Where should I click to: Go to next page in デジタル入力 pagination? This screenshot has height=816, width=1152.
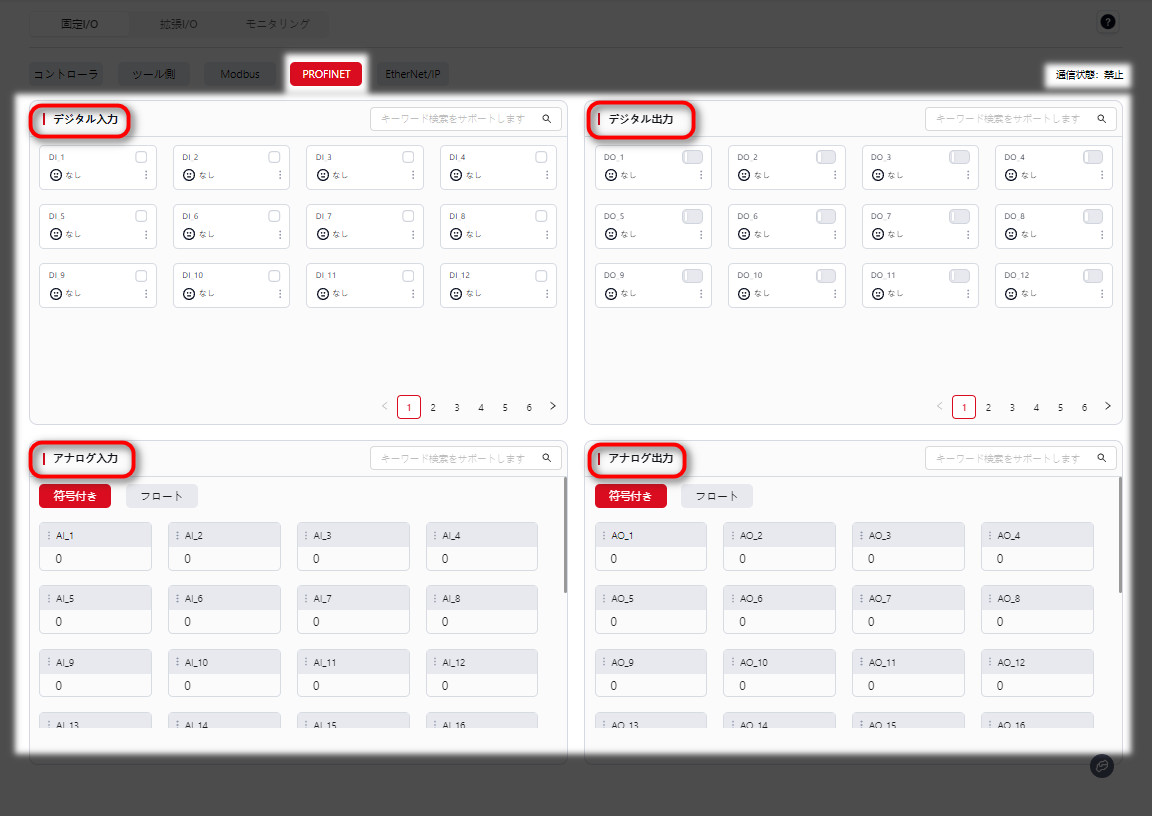click(553, 406)
